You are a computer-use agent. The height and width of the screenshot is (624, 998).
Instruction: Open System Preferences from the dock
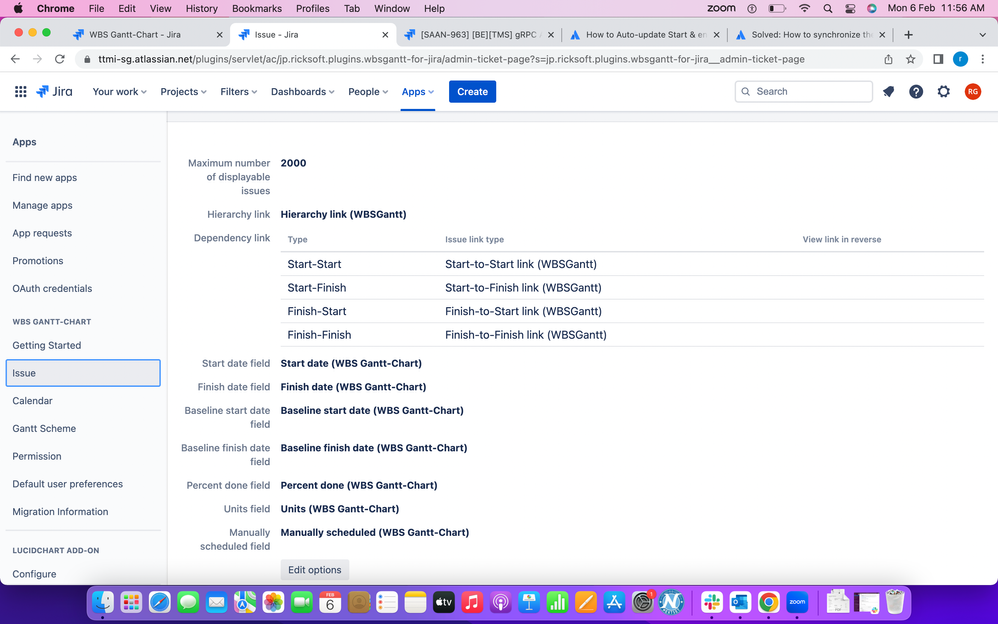point(643,602)
